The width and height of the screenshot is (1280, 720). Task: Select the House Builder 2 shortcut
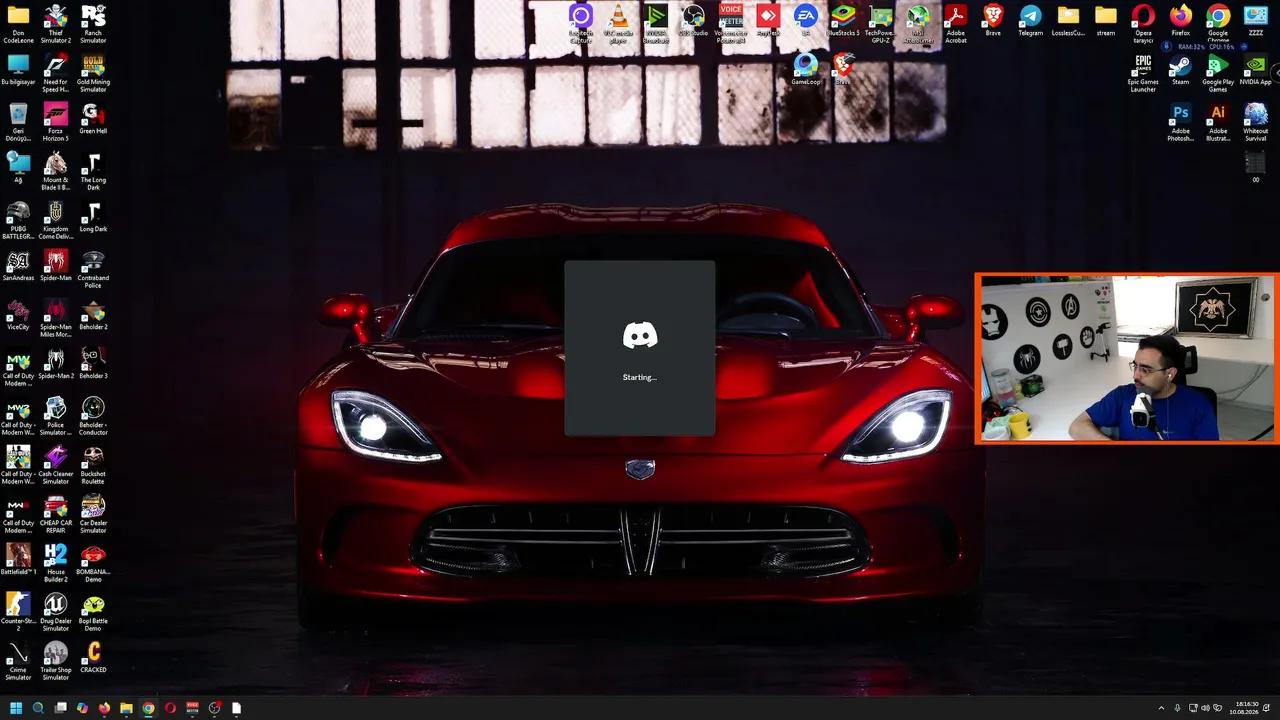56,563
